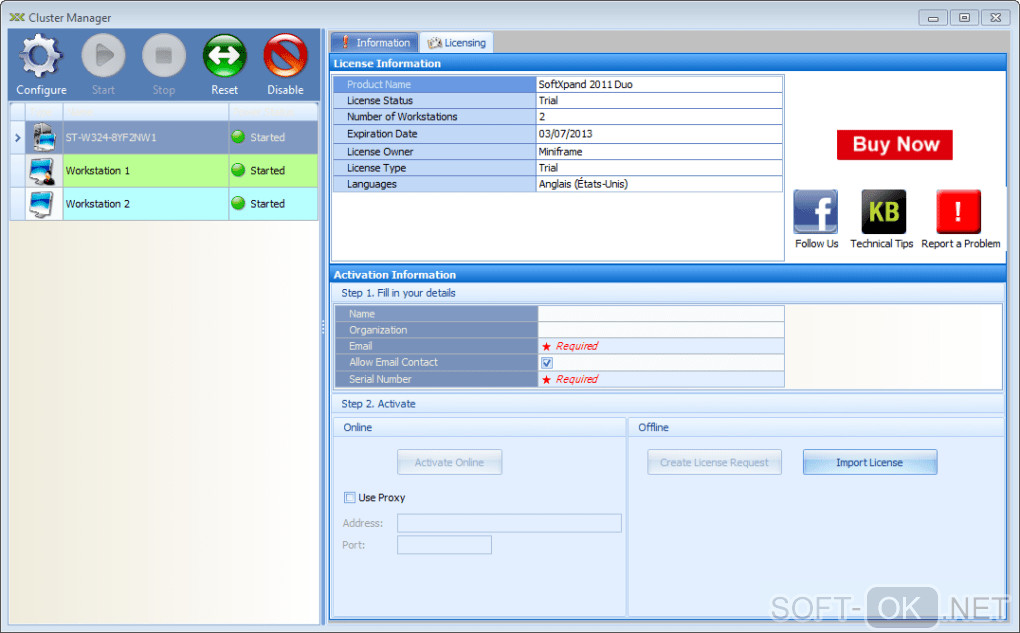The width and height of the screenshot is (1020, 633).
Task: Click the panel splitter handle
Action: point(323,327)
